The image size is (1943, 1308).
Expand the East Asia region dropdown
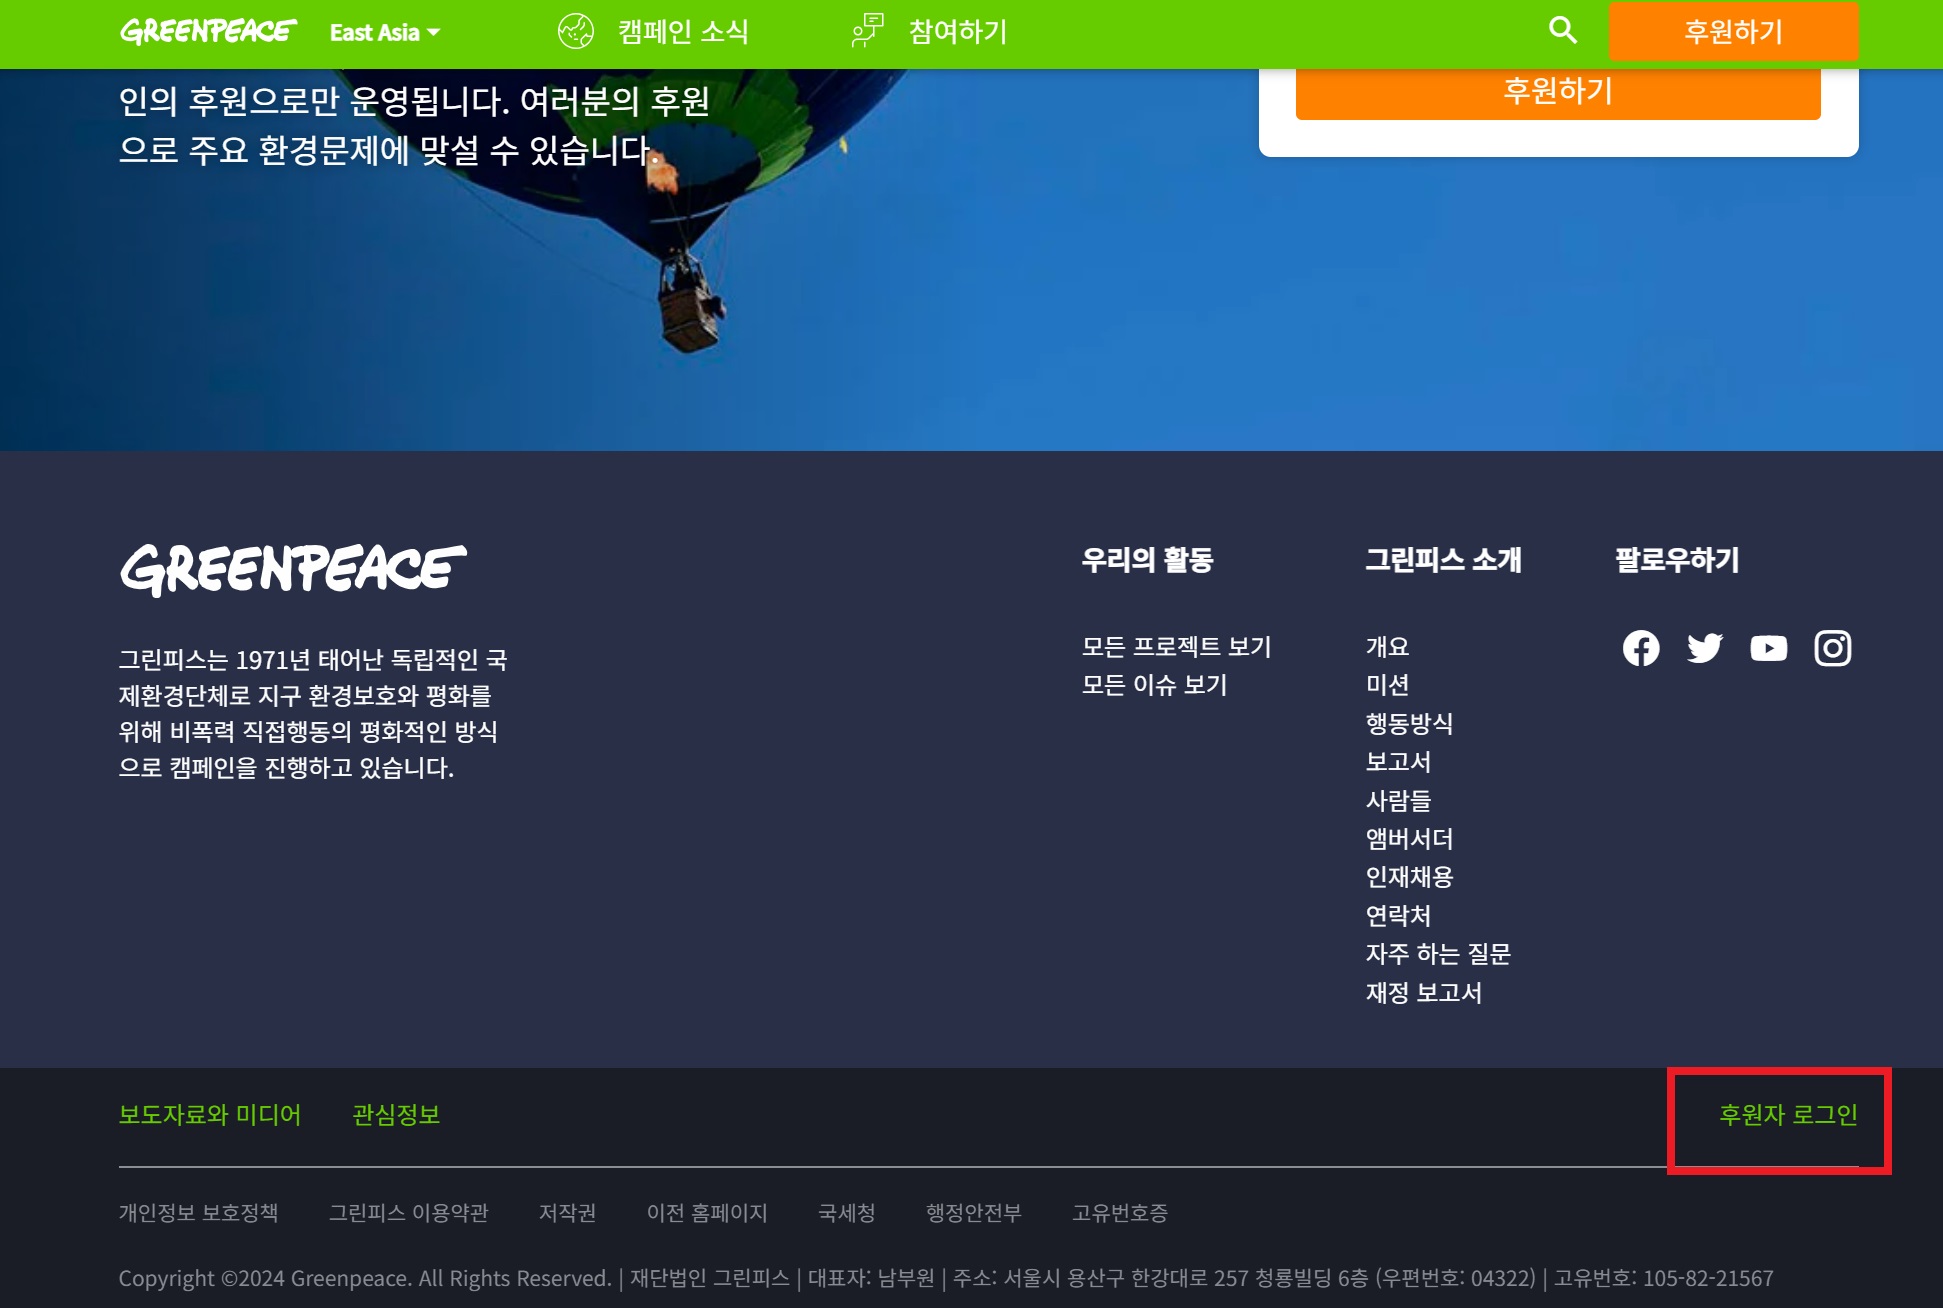pyautogui.click(x=385, y=33)
